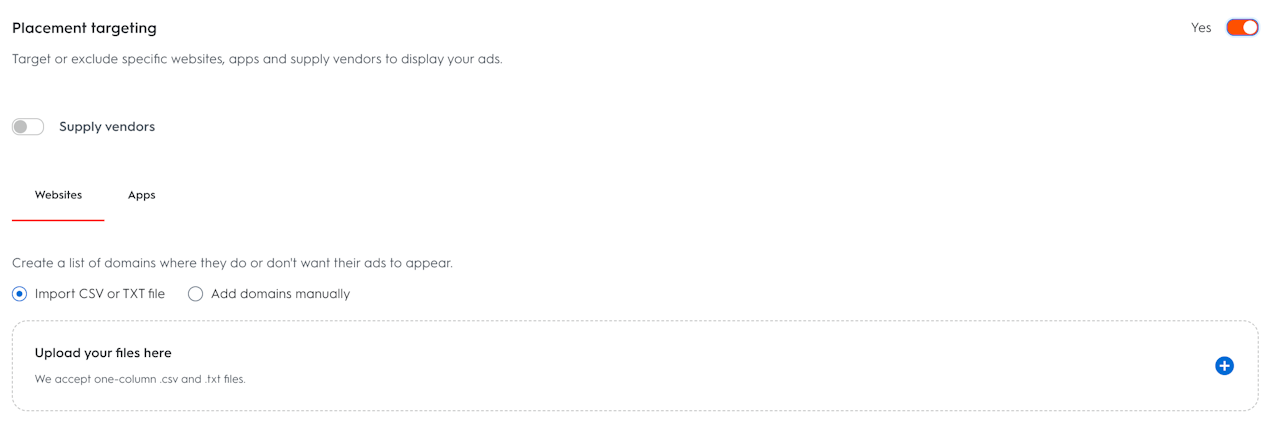Image resolution: width=1280 pixels, height=433 pixels.
Task: Click the blue plus upload icon
Action: (1224, 366)
